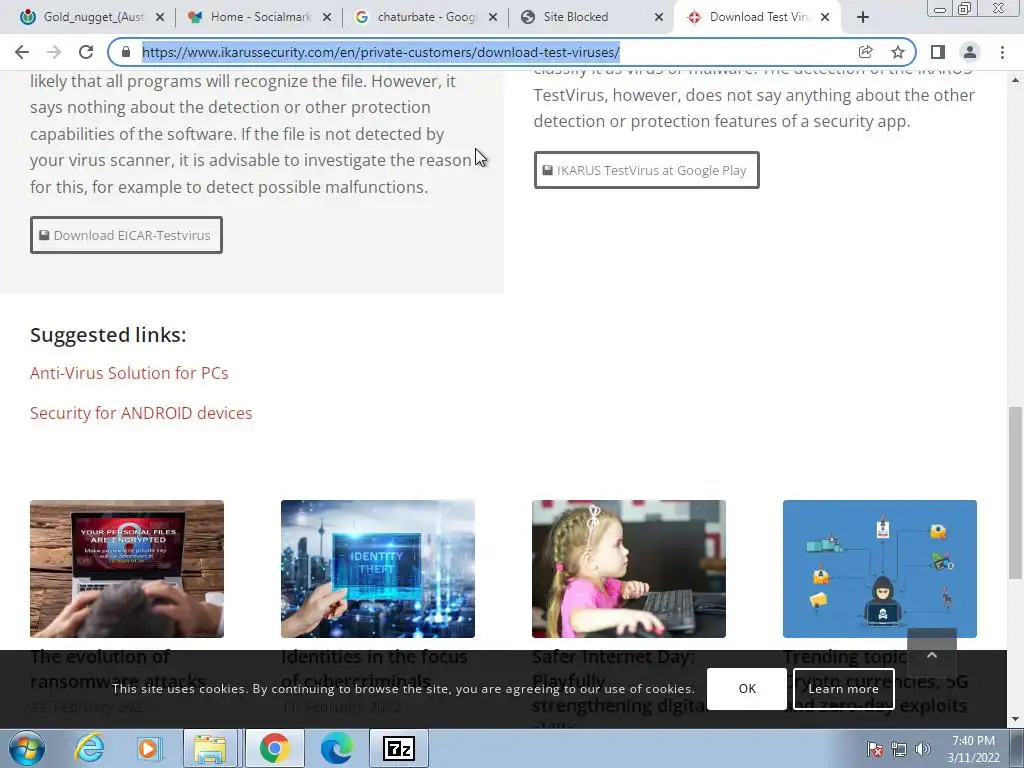Click the scrollbar down arrow
The image size is (1024, 768).
click(x=1015, y=720)
